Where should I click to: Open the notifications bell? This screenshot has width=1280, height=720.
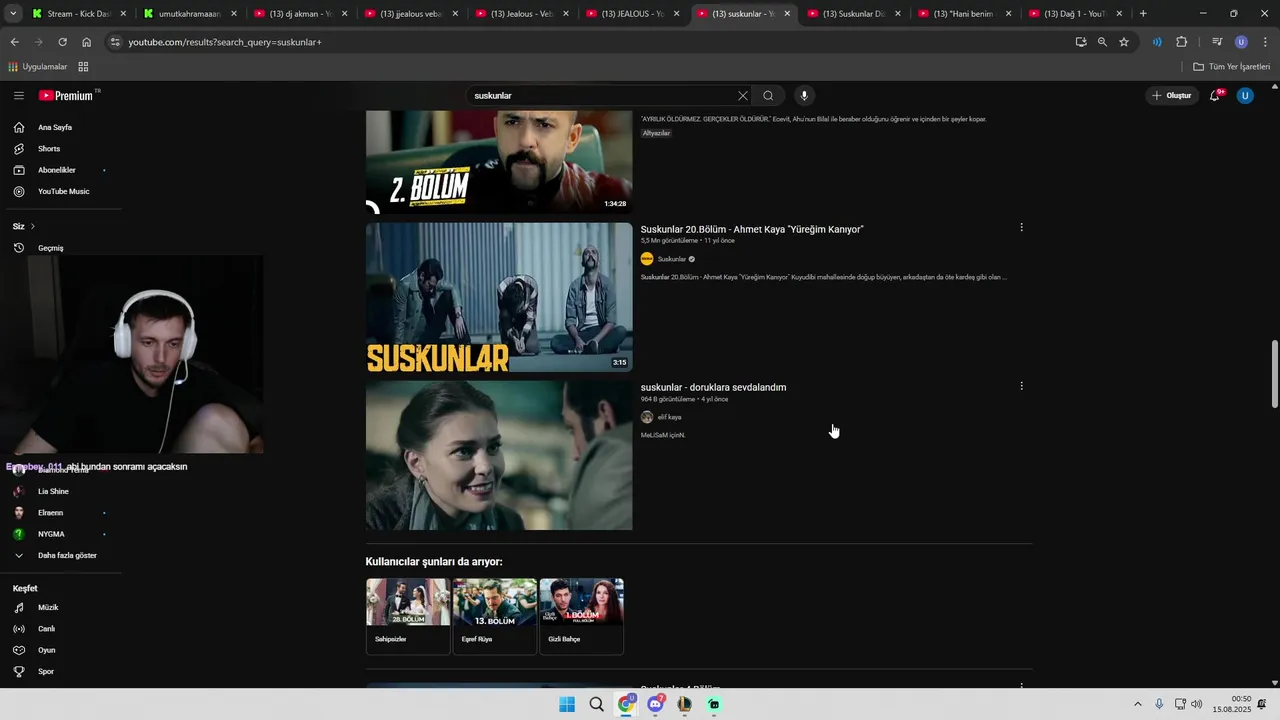(x=1215, y=95)
